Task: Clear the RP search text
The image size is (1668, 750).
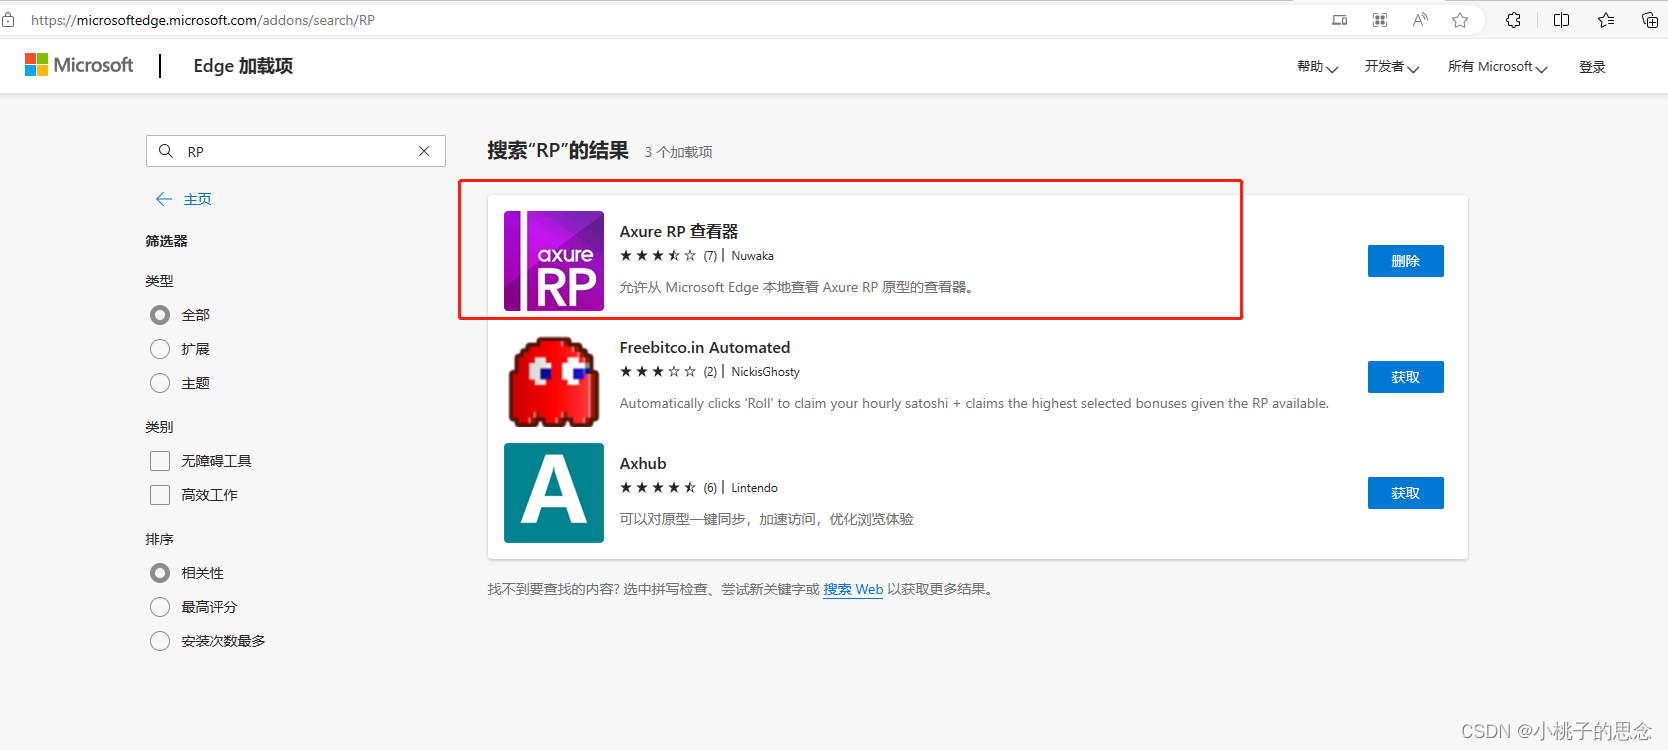Action: tap(424, 151)
